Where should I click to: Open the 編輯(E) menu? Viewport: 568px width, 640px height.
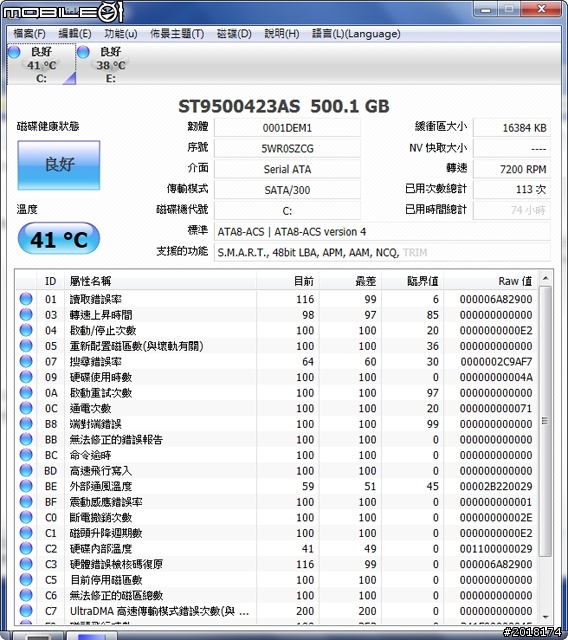point(75,33)
